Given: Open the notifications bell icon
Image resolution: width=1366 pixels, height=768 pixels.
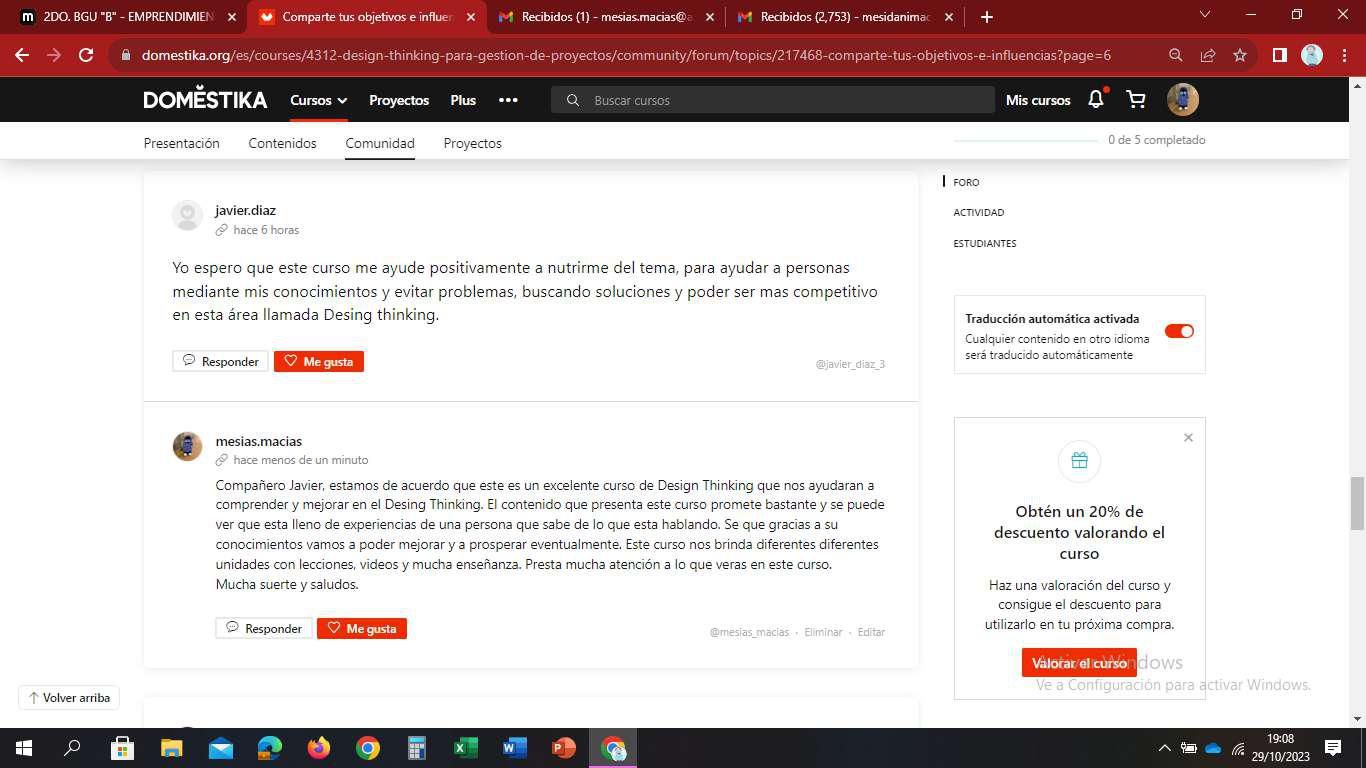Looking at the screenshot, I should (1096, 99).
